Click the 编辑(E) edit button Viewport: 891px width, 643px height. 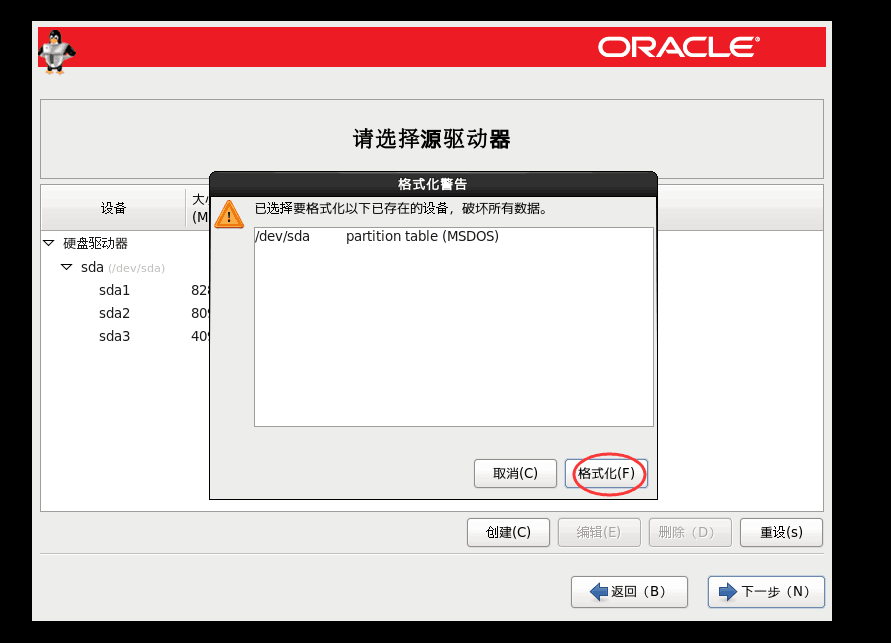tap(598, 533)
